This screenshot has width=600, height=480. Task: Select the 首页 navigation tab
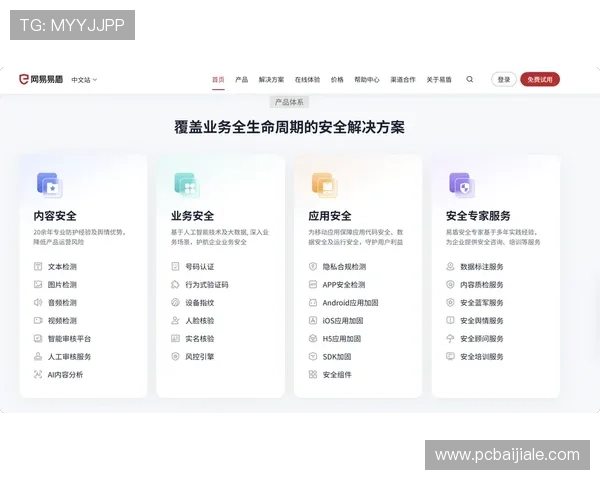coord(218,80)
